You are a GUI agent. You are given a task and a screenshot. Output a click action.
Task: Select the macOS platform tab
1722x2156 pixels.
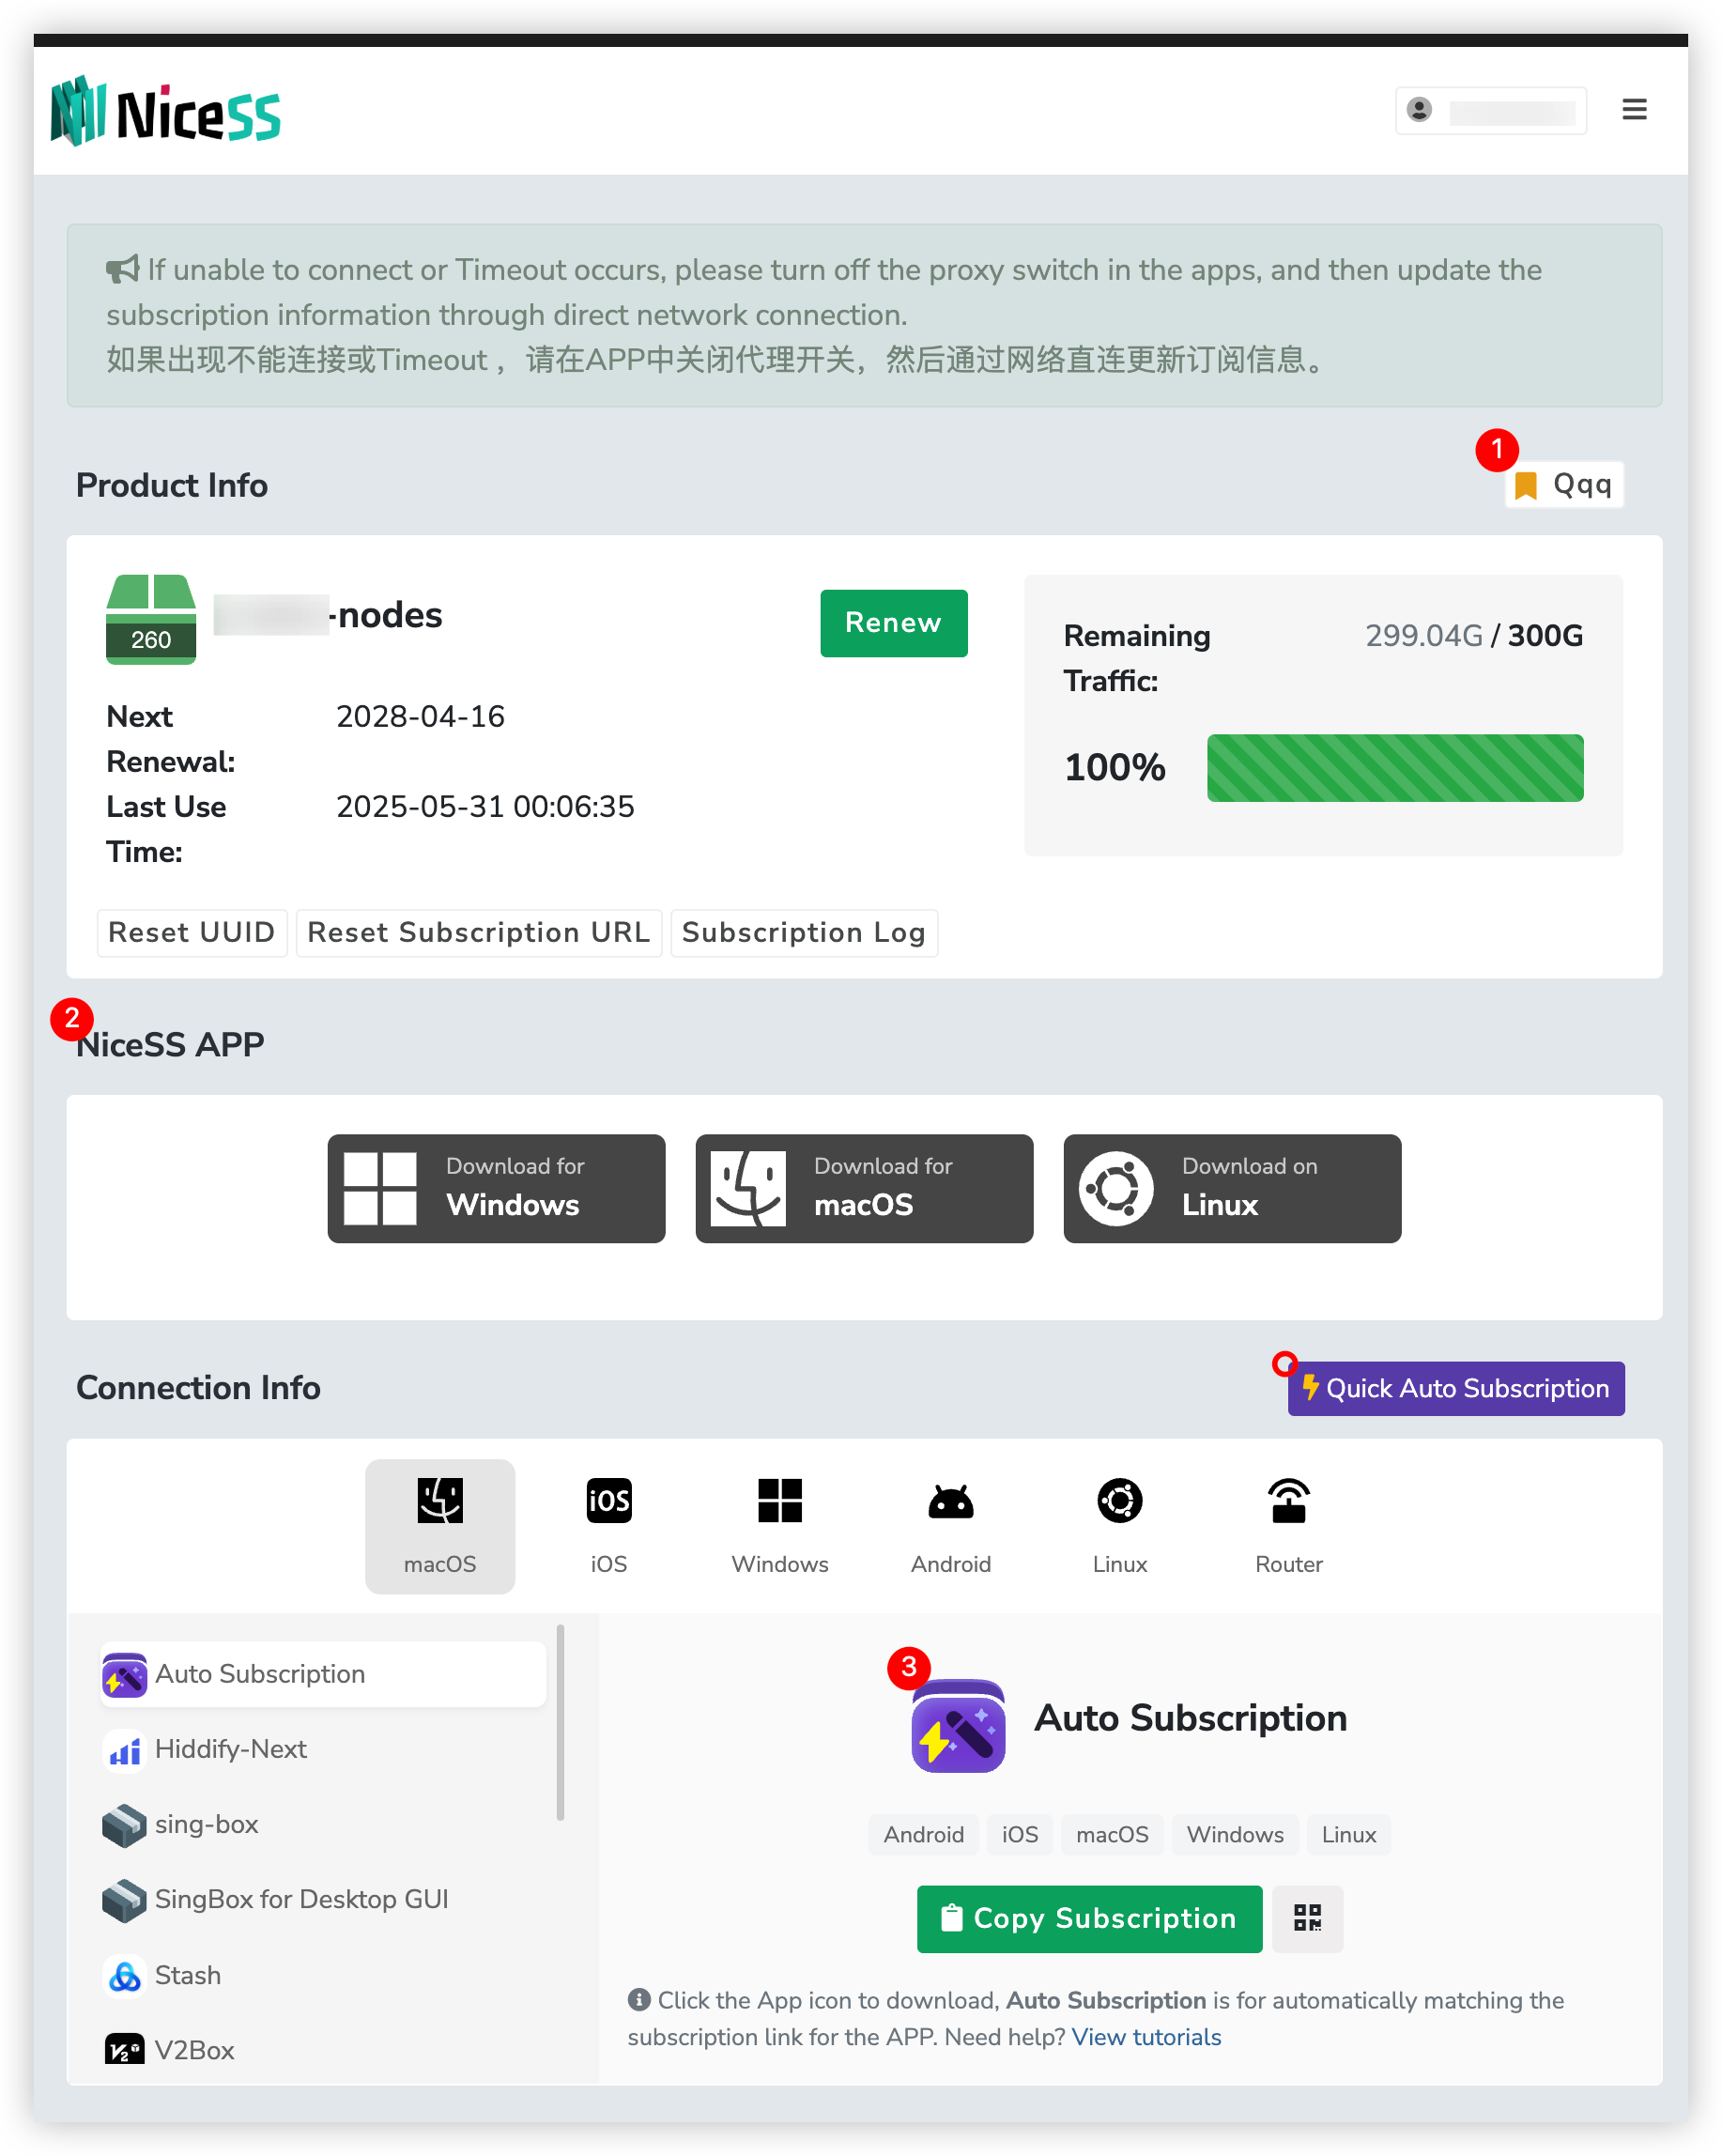click(x=440, y=1526)
